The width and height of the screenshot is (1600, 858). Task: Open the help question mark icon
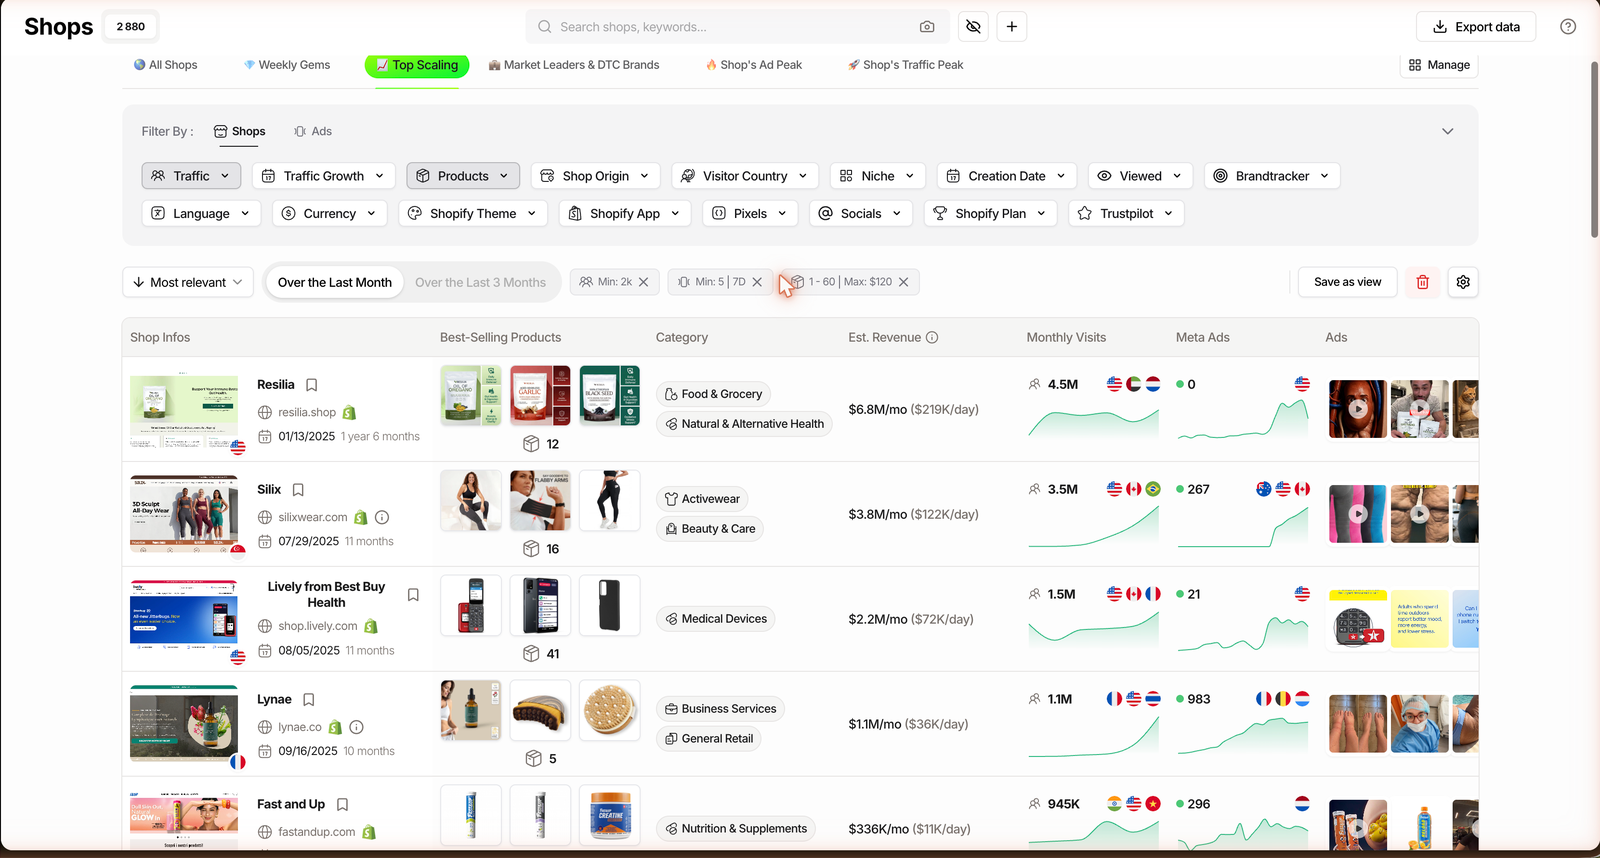(x=1568, y=27)
